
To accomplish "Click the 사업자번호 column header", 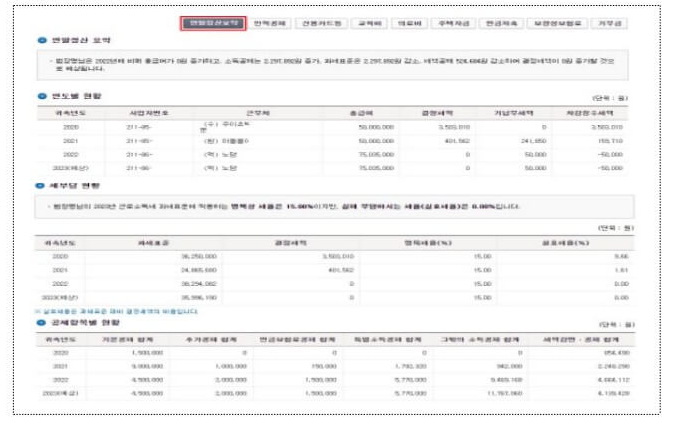I will coord(149,113).
